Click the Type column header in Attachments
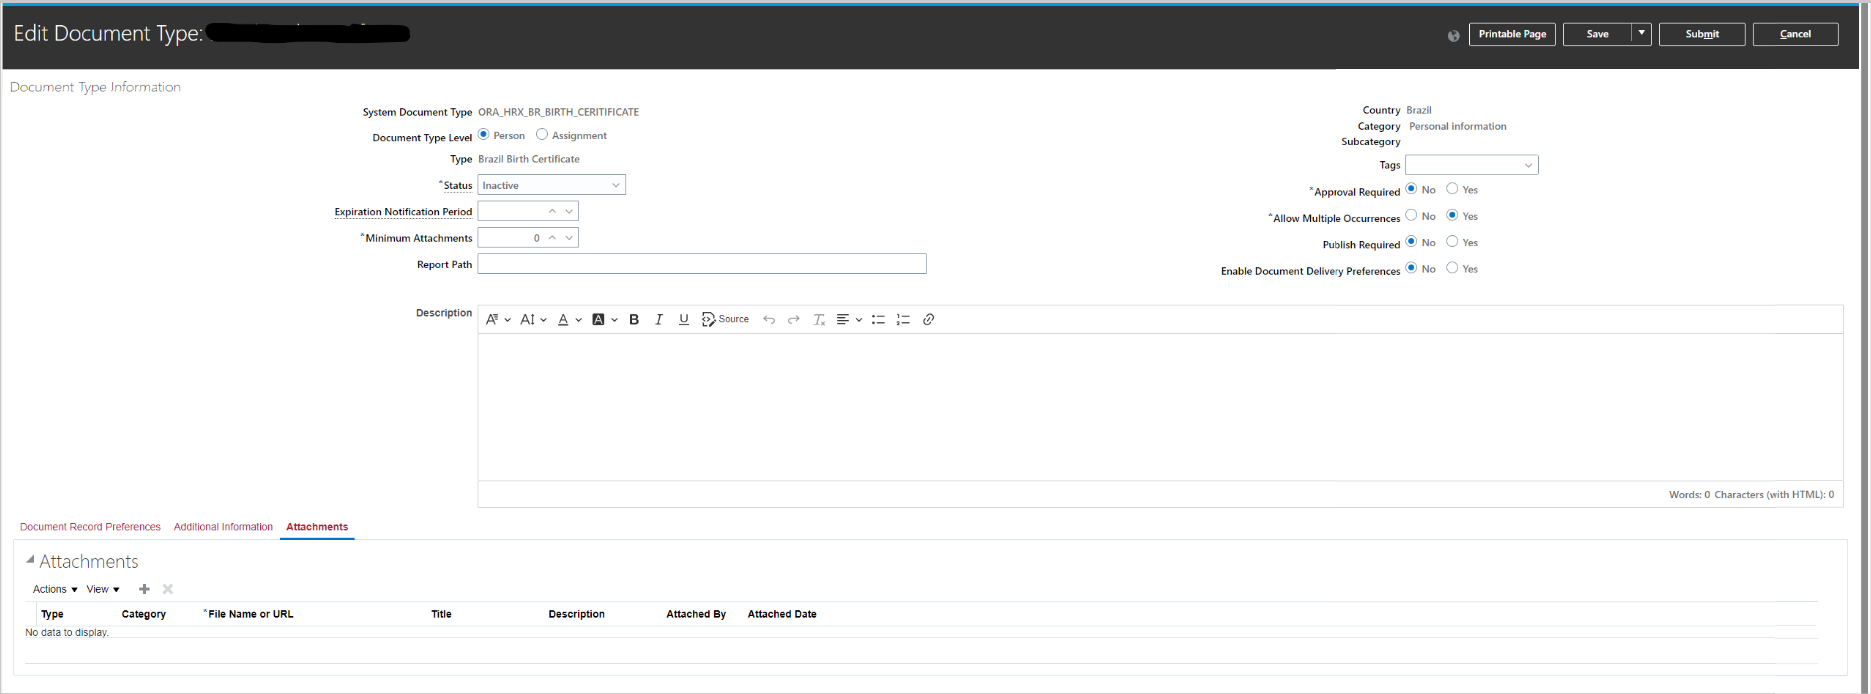The height and width of the screenshot is (694, 1871). pyautogui.click(x=52, y=614)
